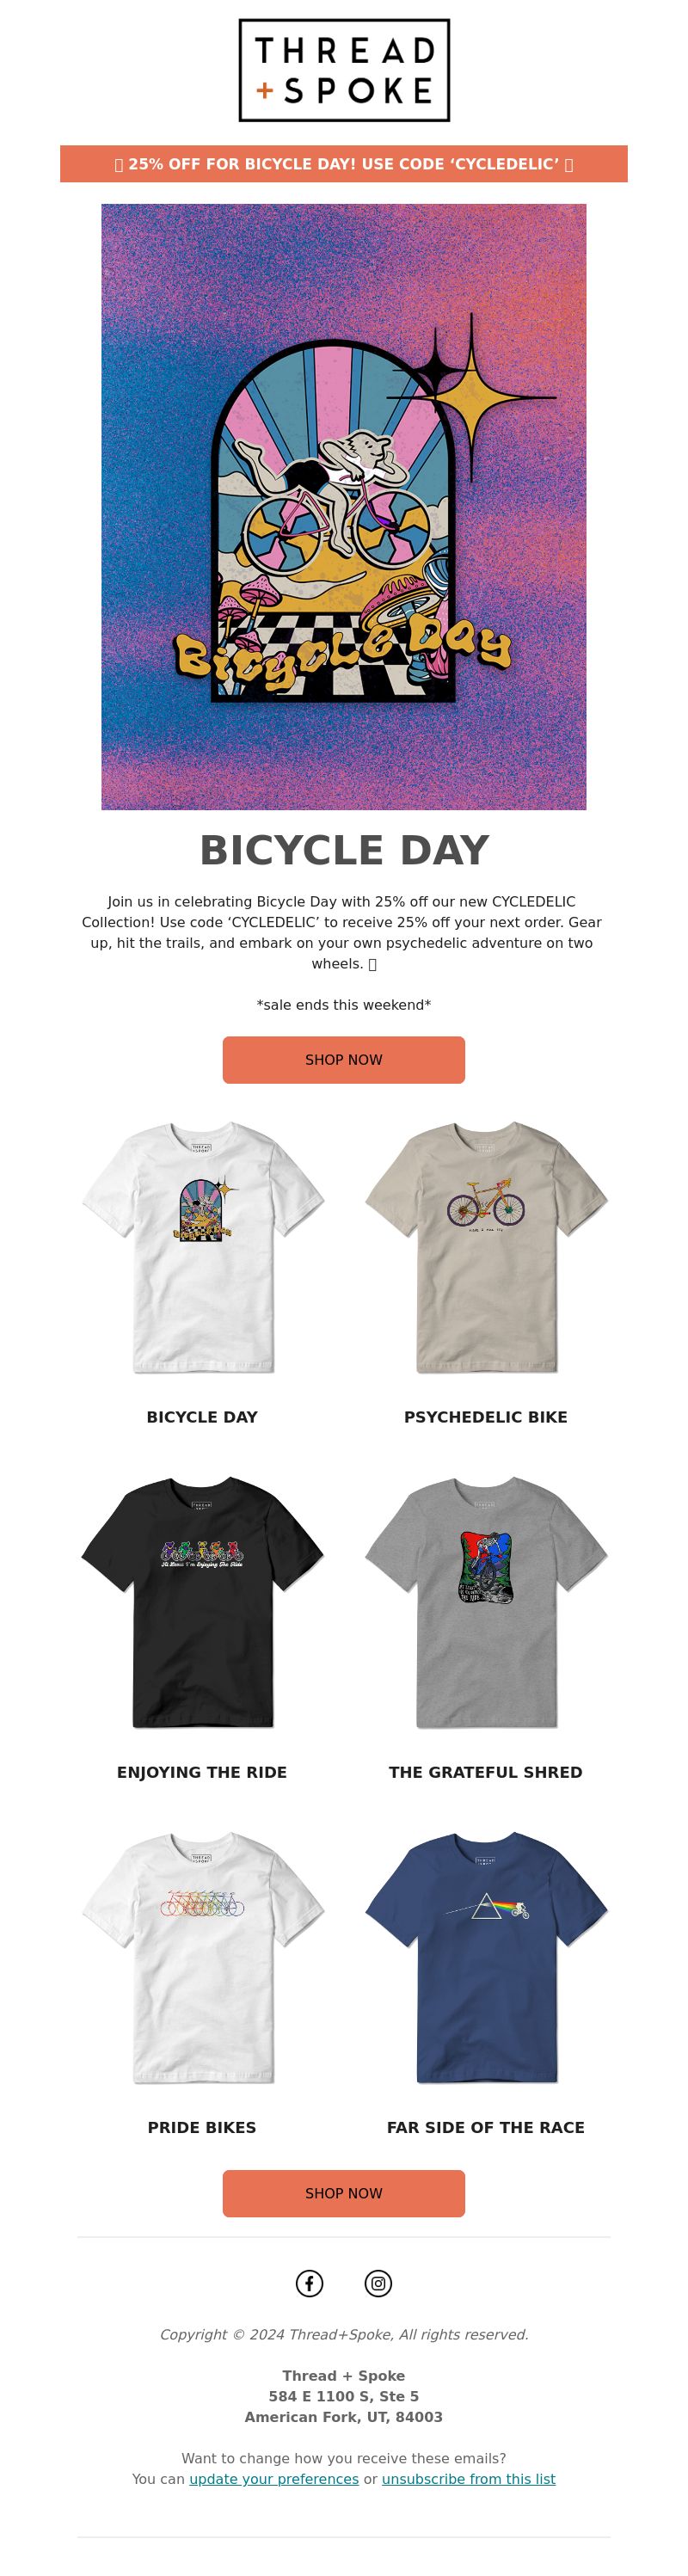
Task: Click the 25% off CYCLEDELIC promo banner
Action: pyautogui.click(x=344, y=164)
